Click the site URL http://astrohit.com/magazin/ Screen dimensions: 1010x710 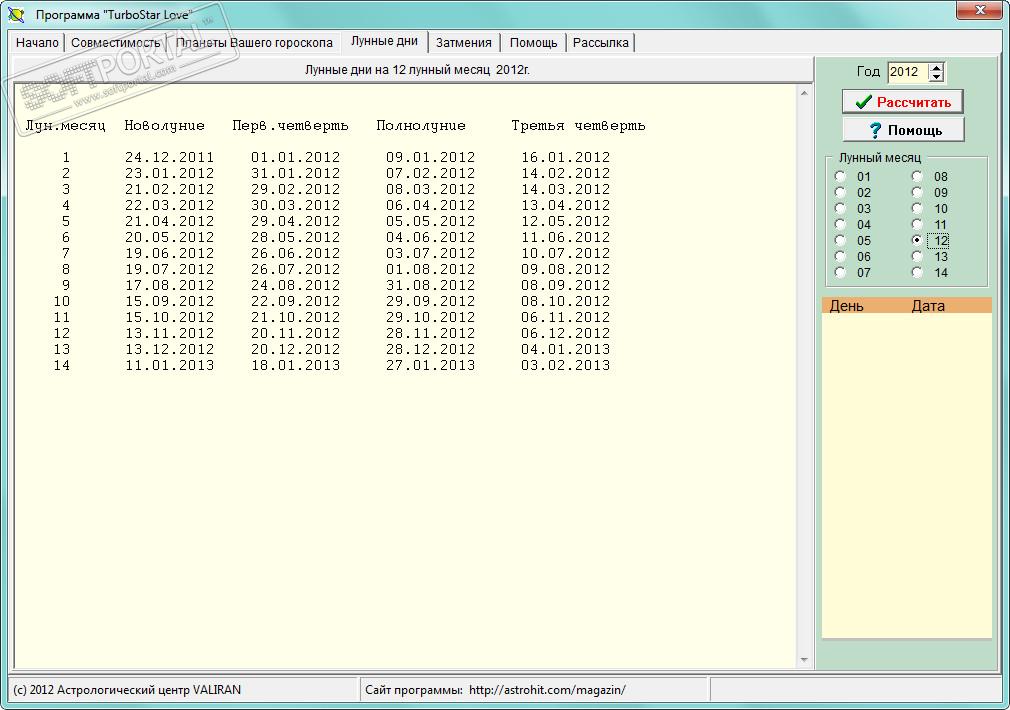click(x=547, y=690)
